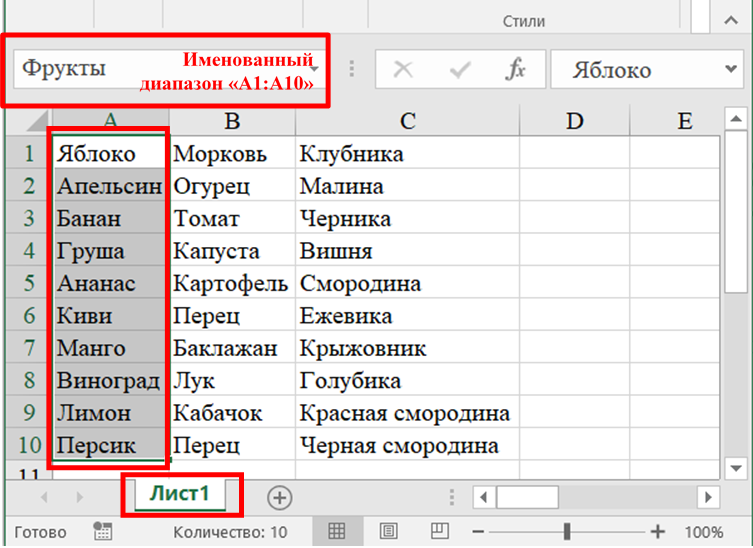753x548 pixels.
Task: Collapse the ribbon with the up chevron
Action: point(731,21)
